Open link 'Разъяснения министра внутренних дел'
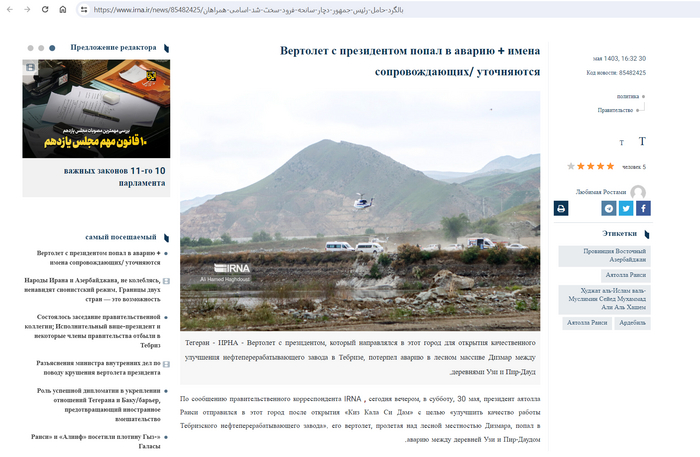 (x=98, y=368)
